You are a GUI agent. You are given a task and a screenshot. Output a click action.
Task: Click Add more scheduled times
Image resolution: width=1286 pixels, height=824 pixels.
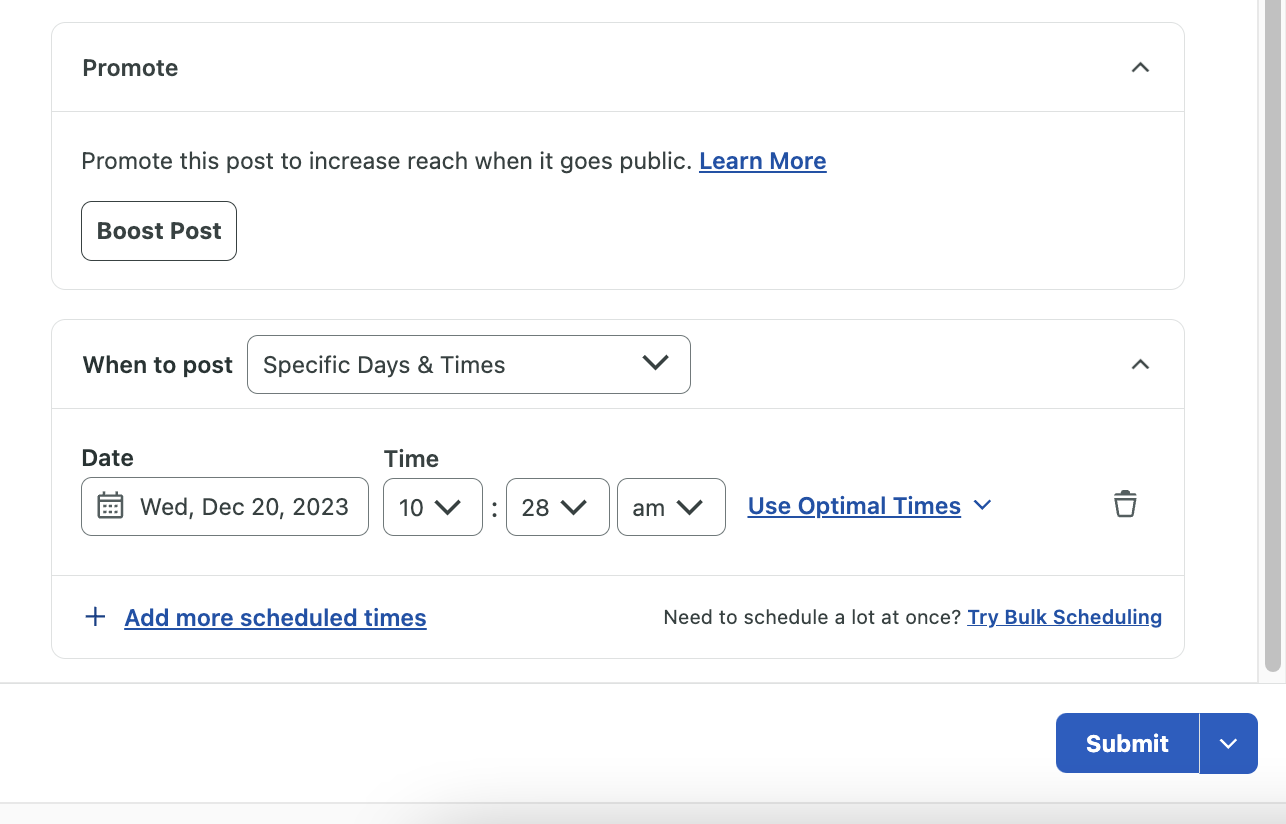click(x=274, y=617)
